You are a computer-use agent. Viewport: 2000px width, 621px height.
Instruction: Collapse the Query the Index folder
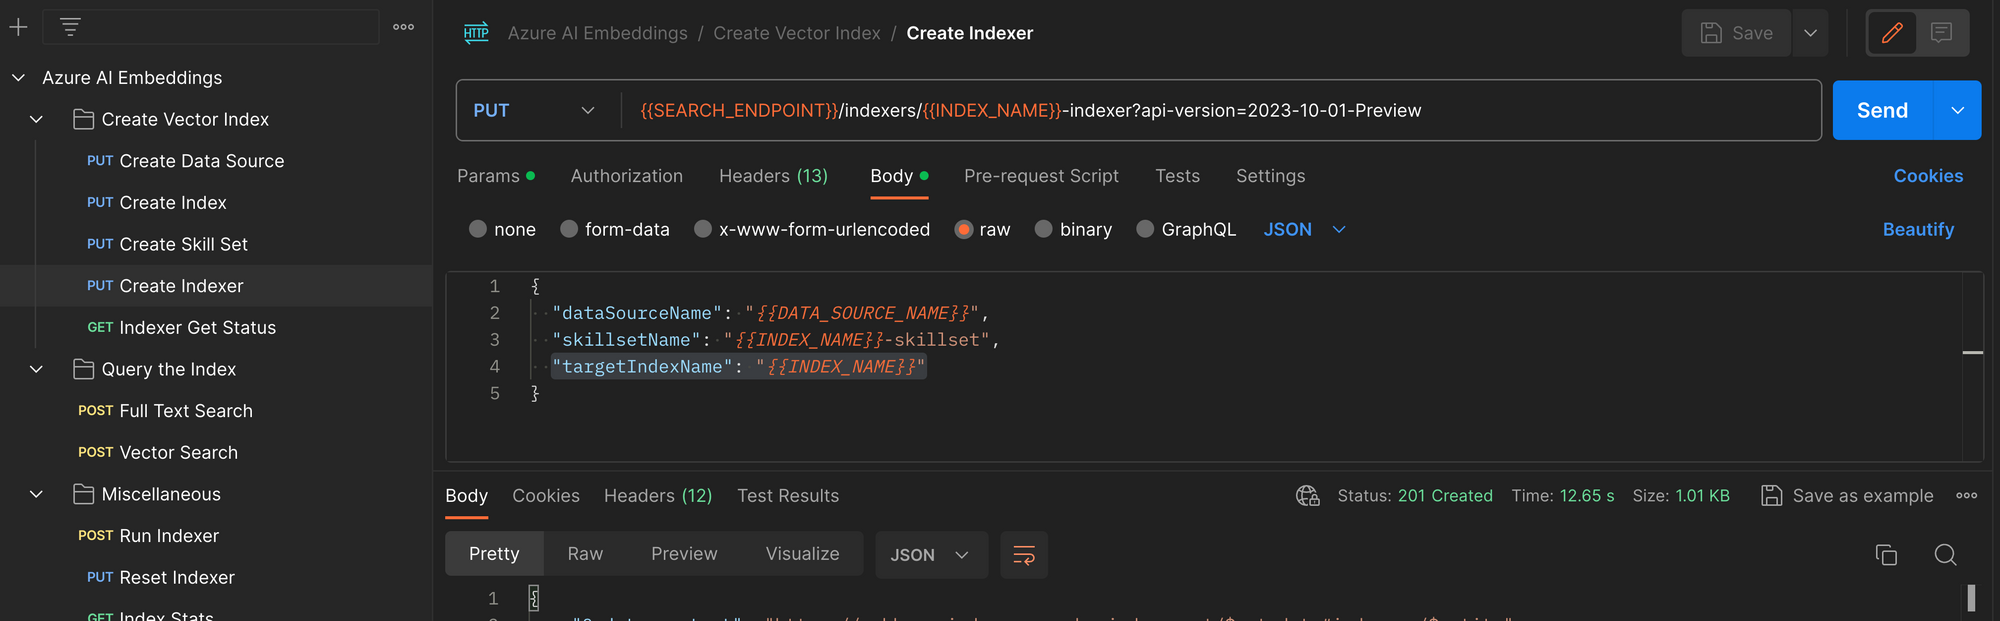[x=36, y=369]
